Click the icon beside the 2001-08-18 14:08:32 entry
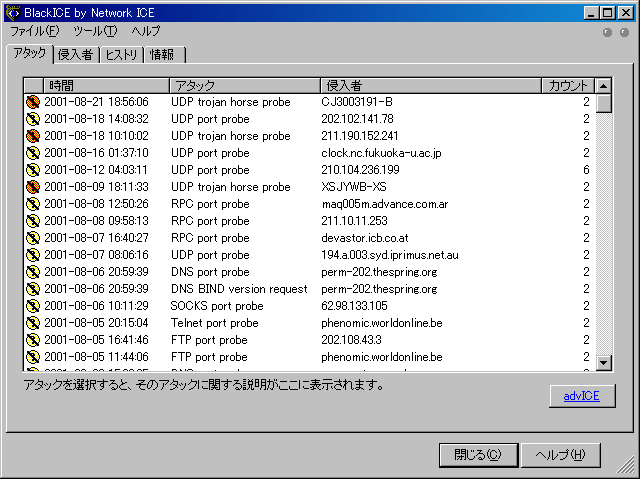Screen dimensions: 640x479 point(33,119)
